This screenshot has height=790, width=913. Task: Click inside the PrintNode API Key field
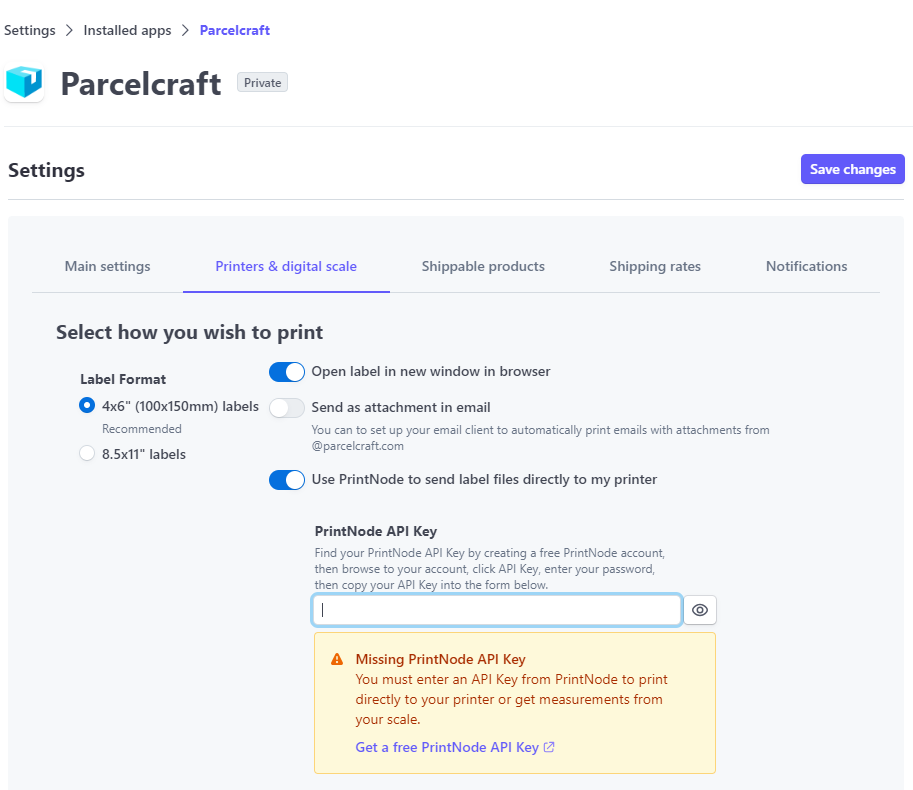(496, 610)
